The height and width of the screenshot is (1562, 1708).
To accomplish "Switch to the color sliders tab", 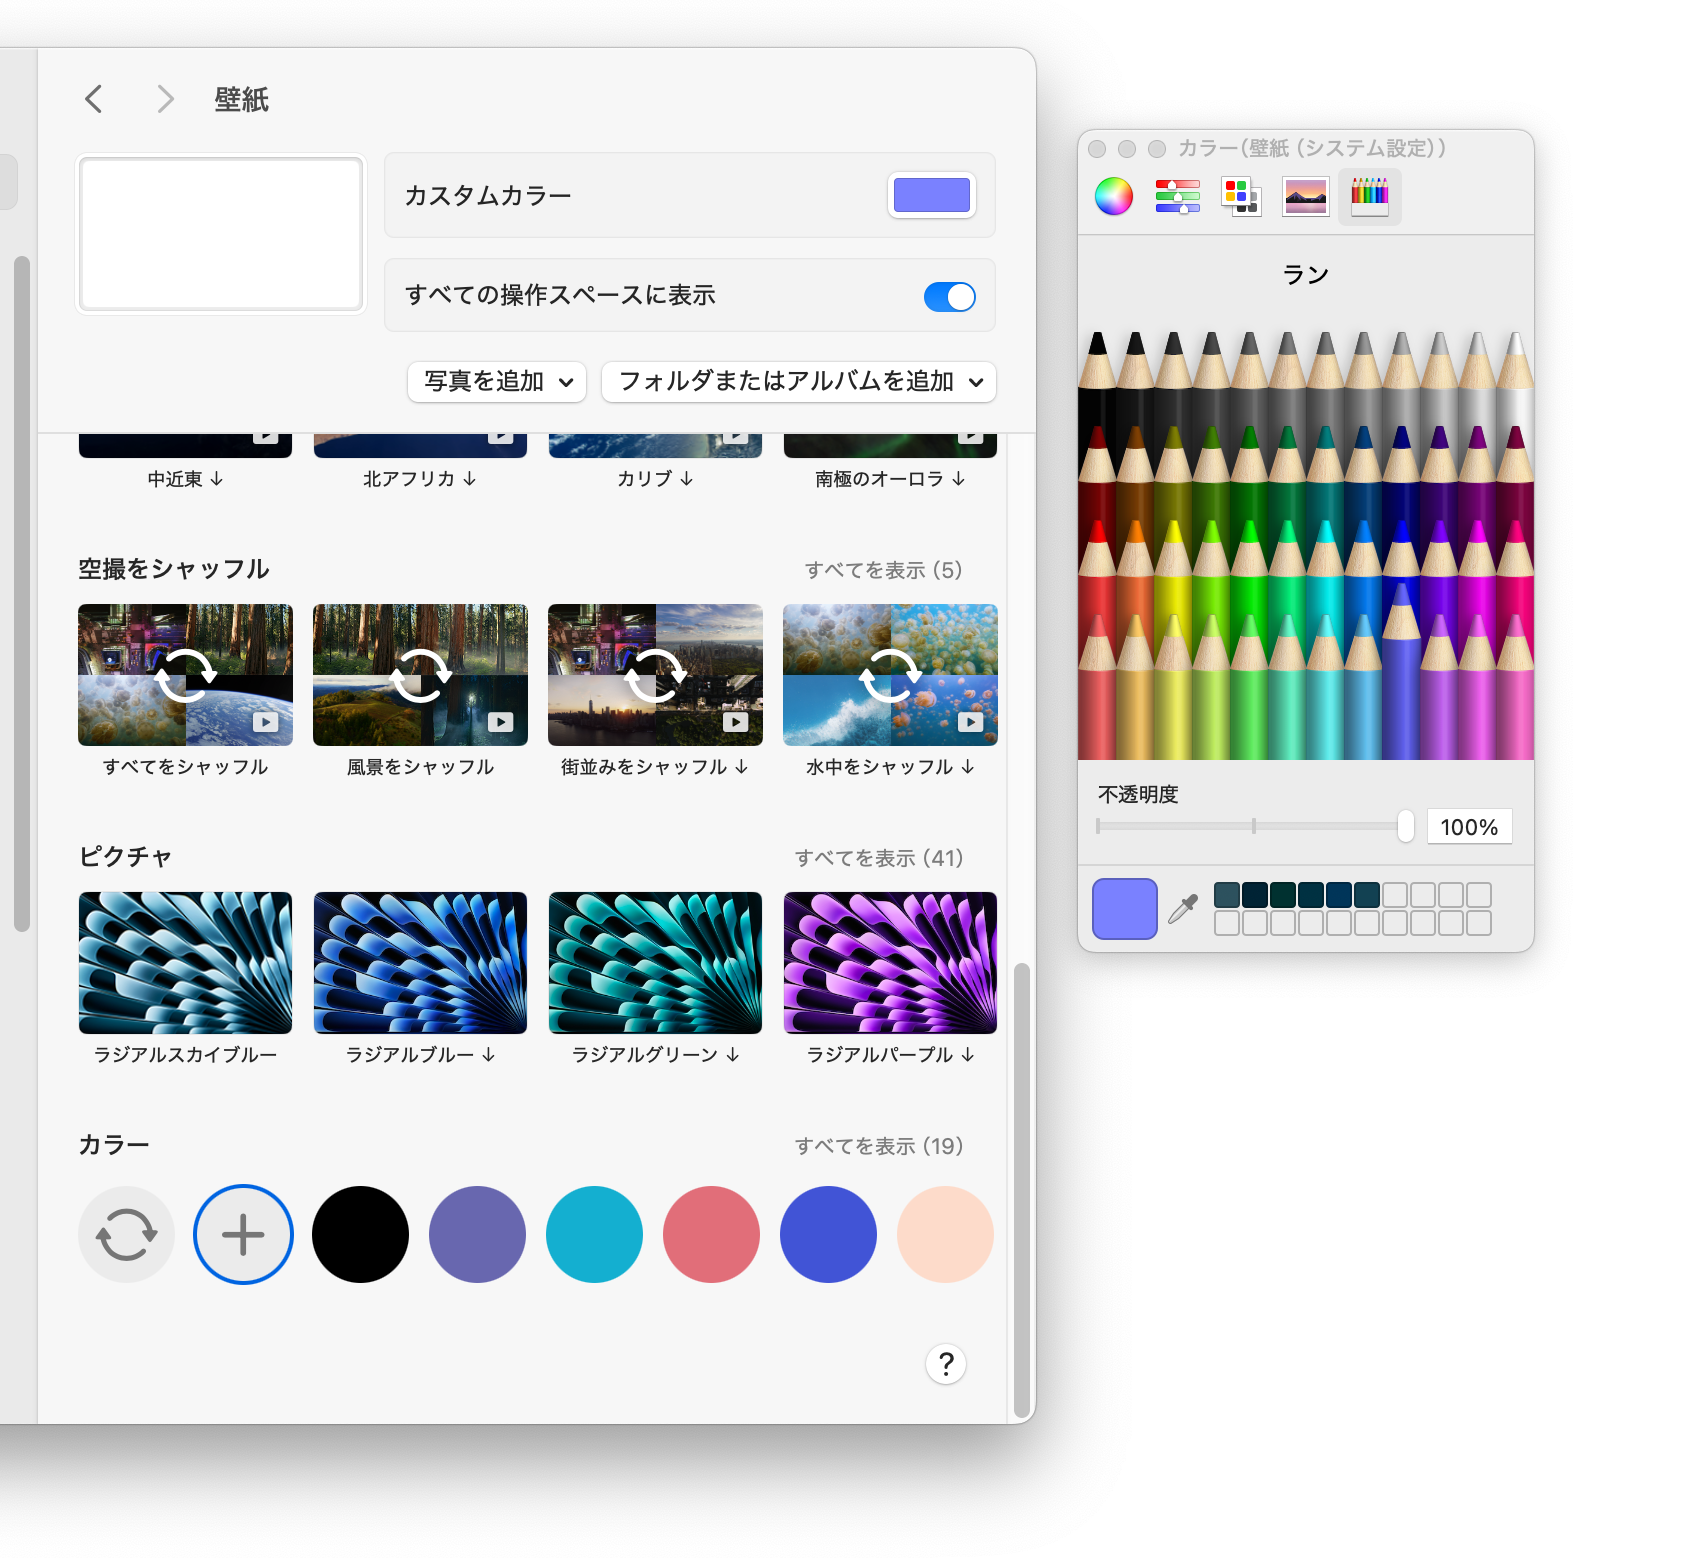I will click(1177, 196).
